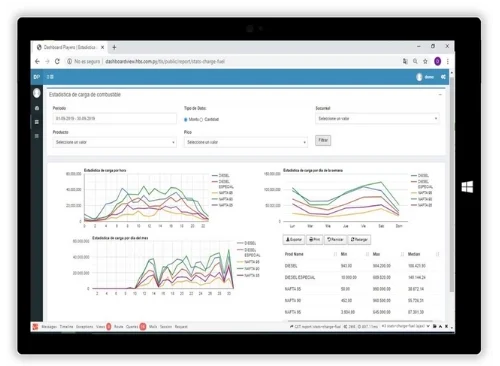
Task: Click the Periodo date range field
Action: [x=114, y=119]
